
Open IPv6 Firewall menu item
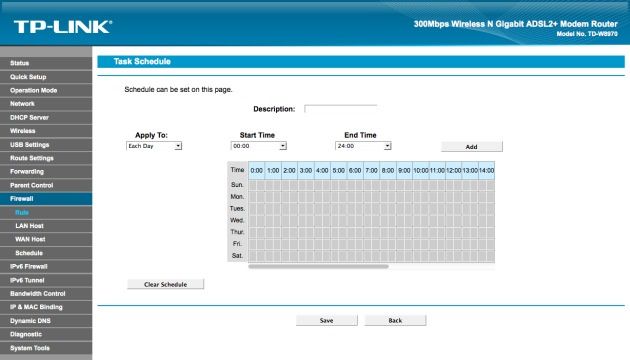click(46, 266)
